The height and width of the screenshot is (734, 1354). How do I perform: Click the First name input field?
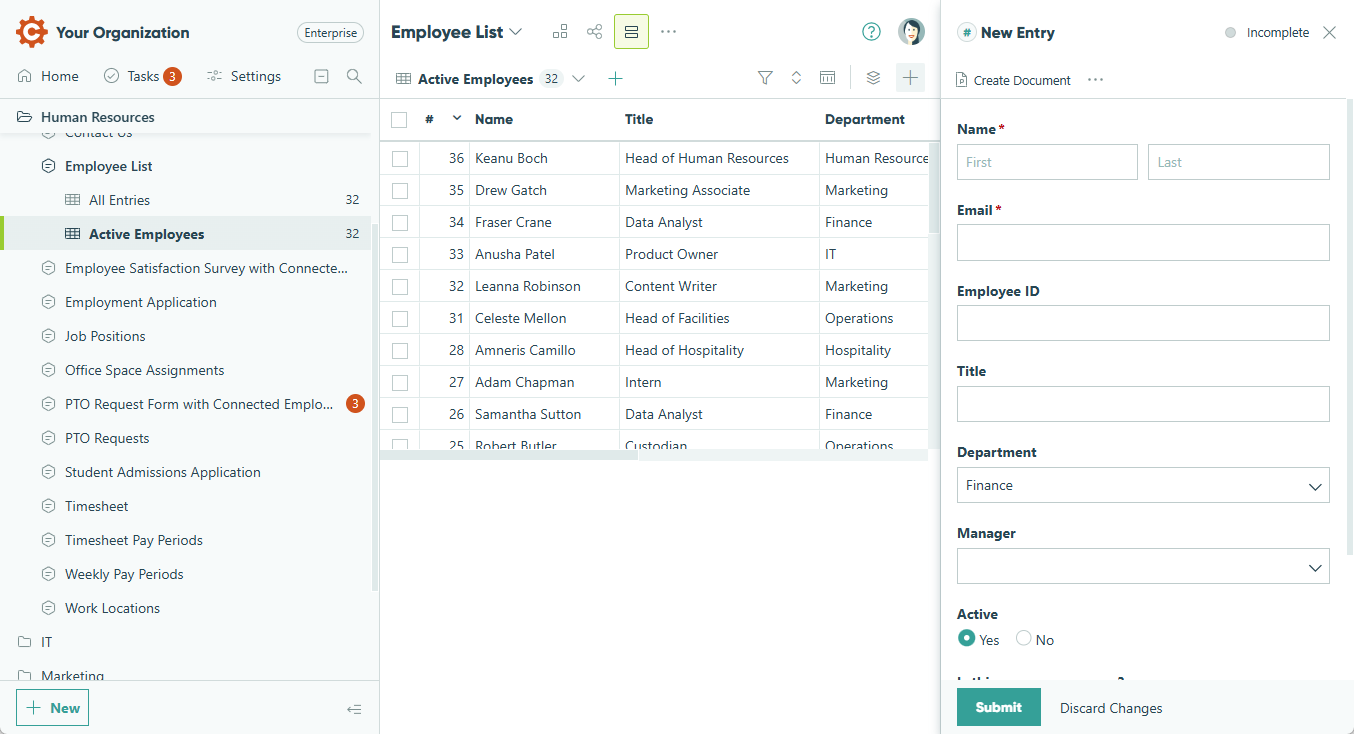click(x=1047, y=162)
